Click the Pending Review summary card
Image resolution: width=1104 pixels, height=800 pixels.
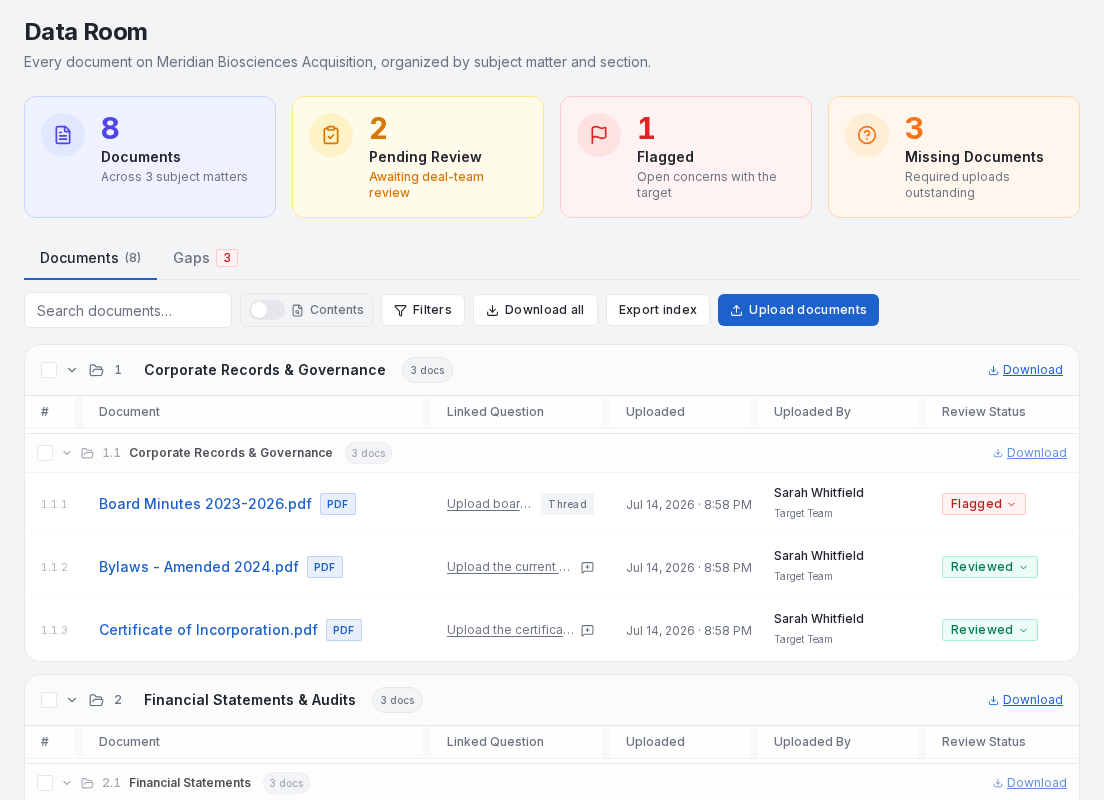[418, 157]
